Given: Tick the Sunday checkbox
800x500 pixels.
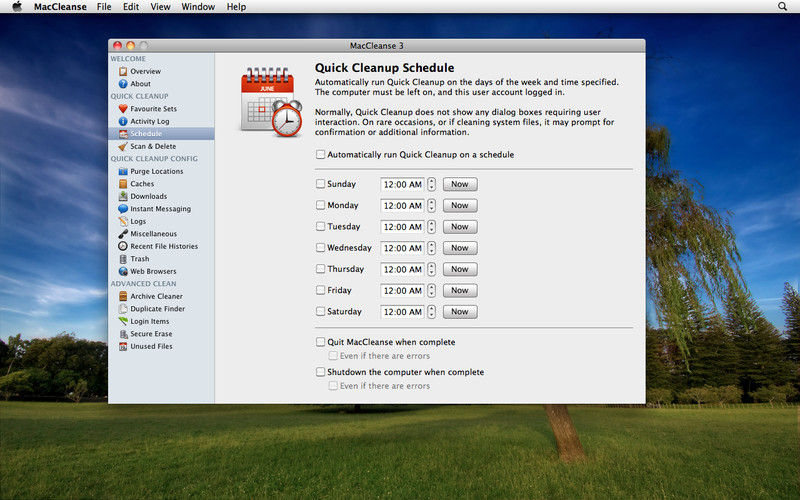Looking at the screenshot, I should [320, 184].
